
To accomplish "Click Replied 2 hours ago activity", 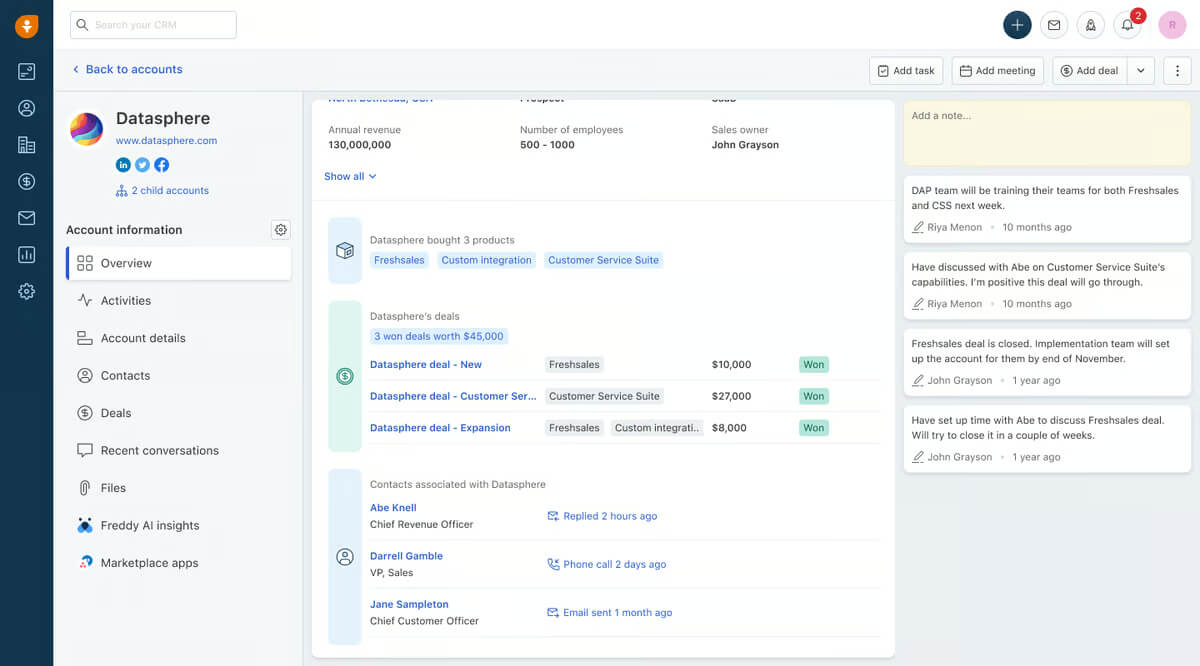I will (602, 516).
